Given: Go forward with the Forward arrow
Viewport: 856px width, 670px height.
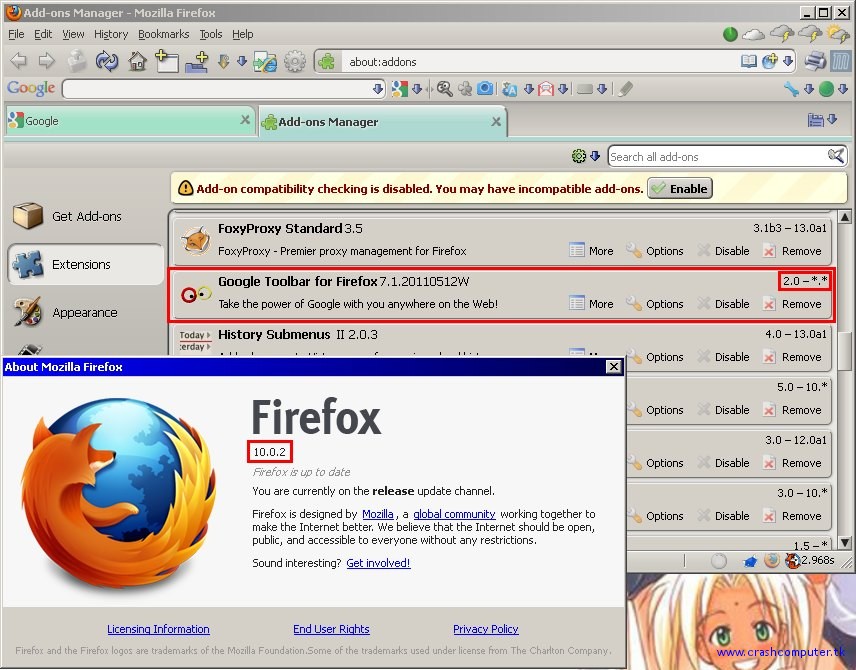Looking at the screenshot, I should click(x=47, y=61).
